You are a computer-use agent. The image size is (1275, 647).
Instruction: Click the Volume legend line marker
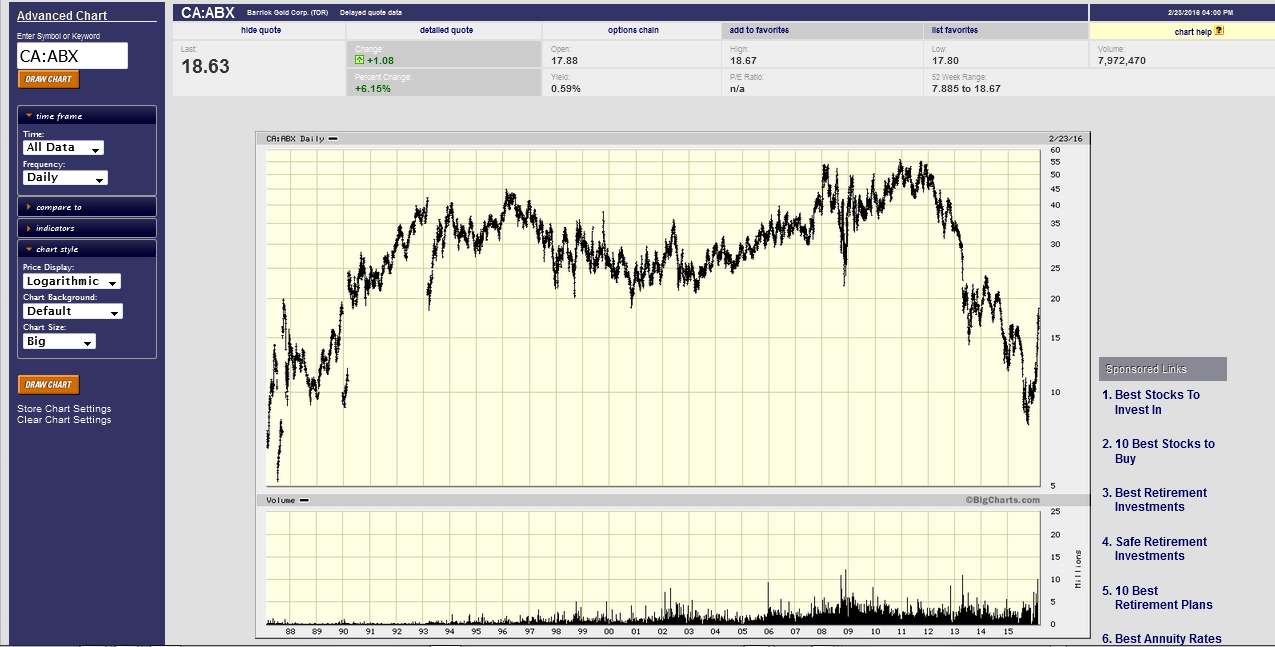coord(304,500)
